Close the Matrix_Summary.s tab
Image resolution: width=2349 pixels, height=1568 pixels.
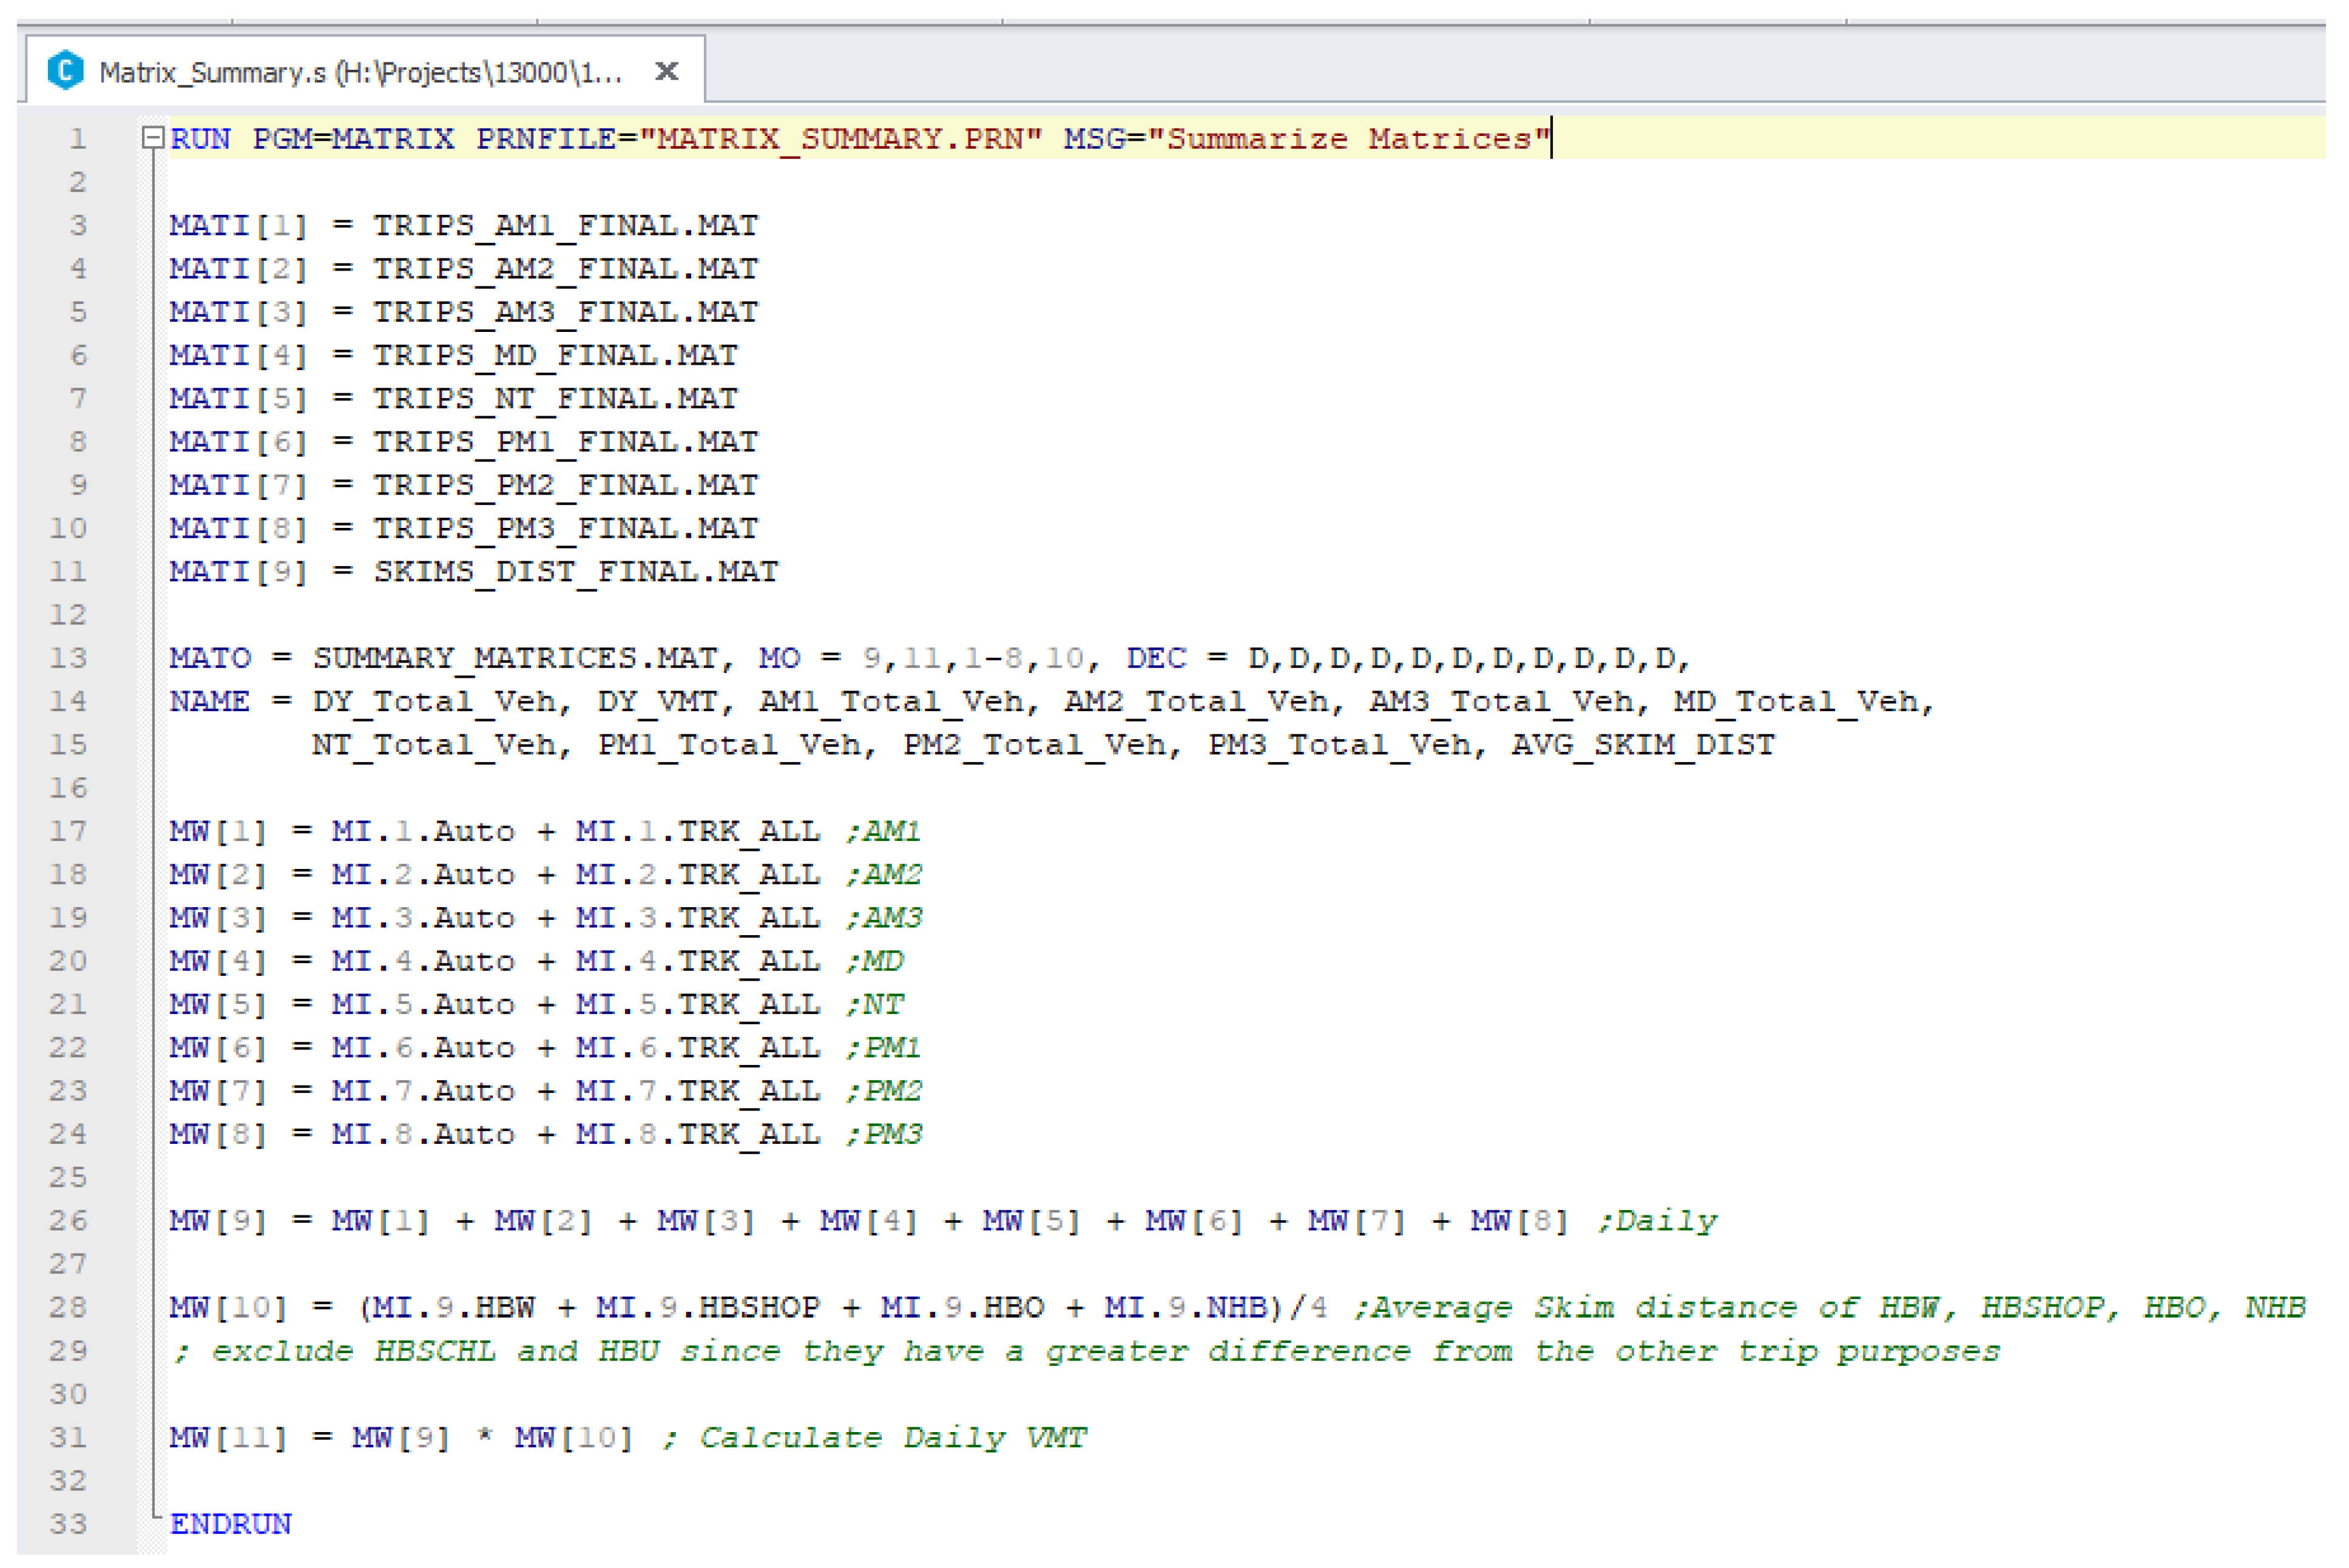pos(666,71)
